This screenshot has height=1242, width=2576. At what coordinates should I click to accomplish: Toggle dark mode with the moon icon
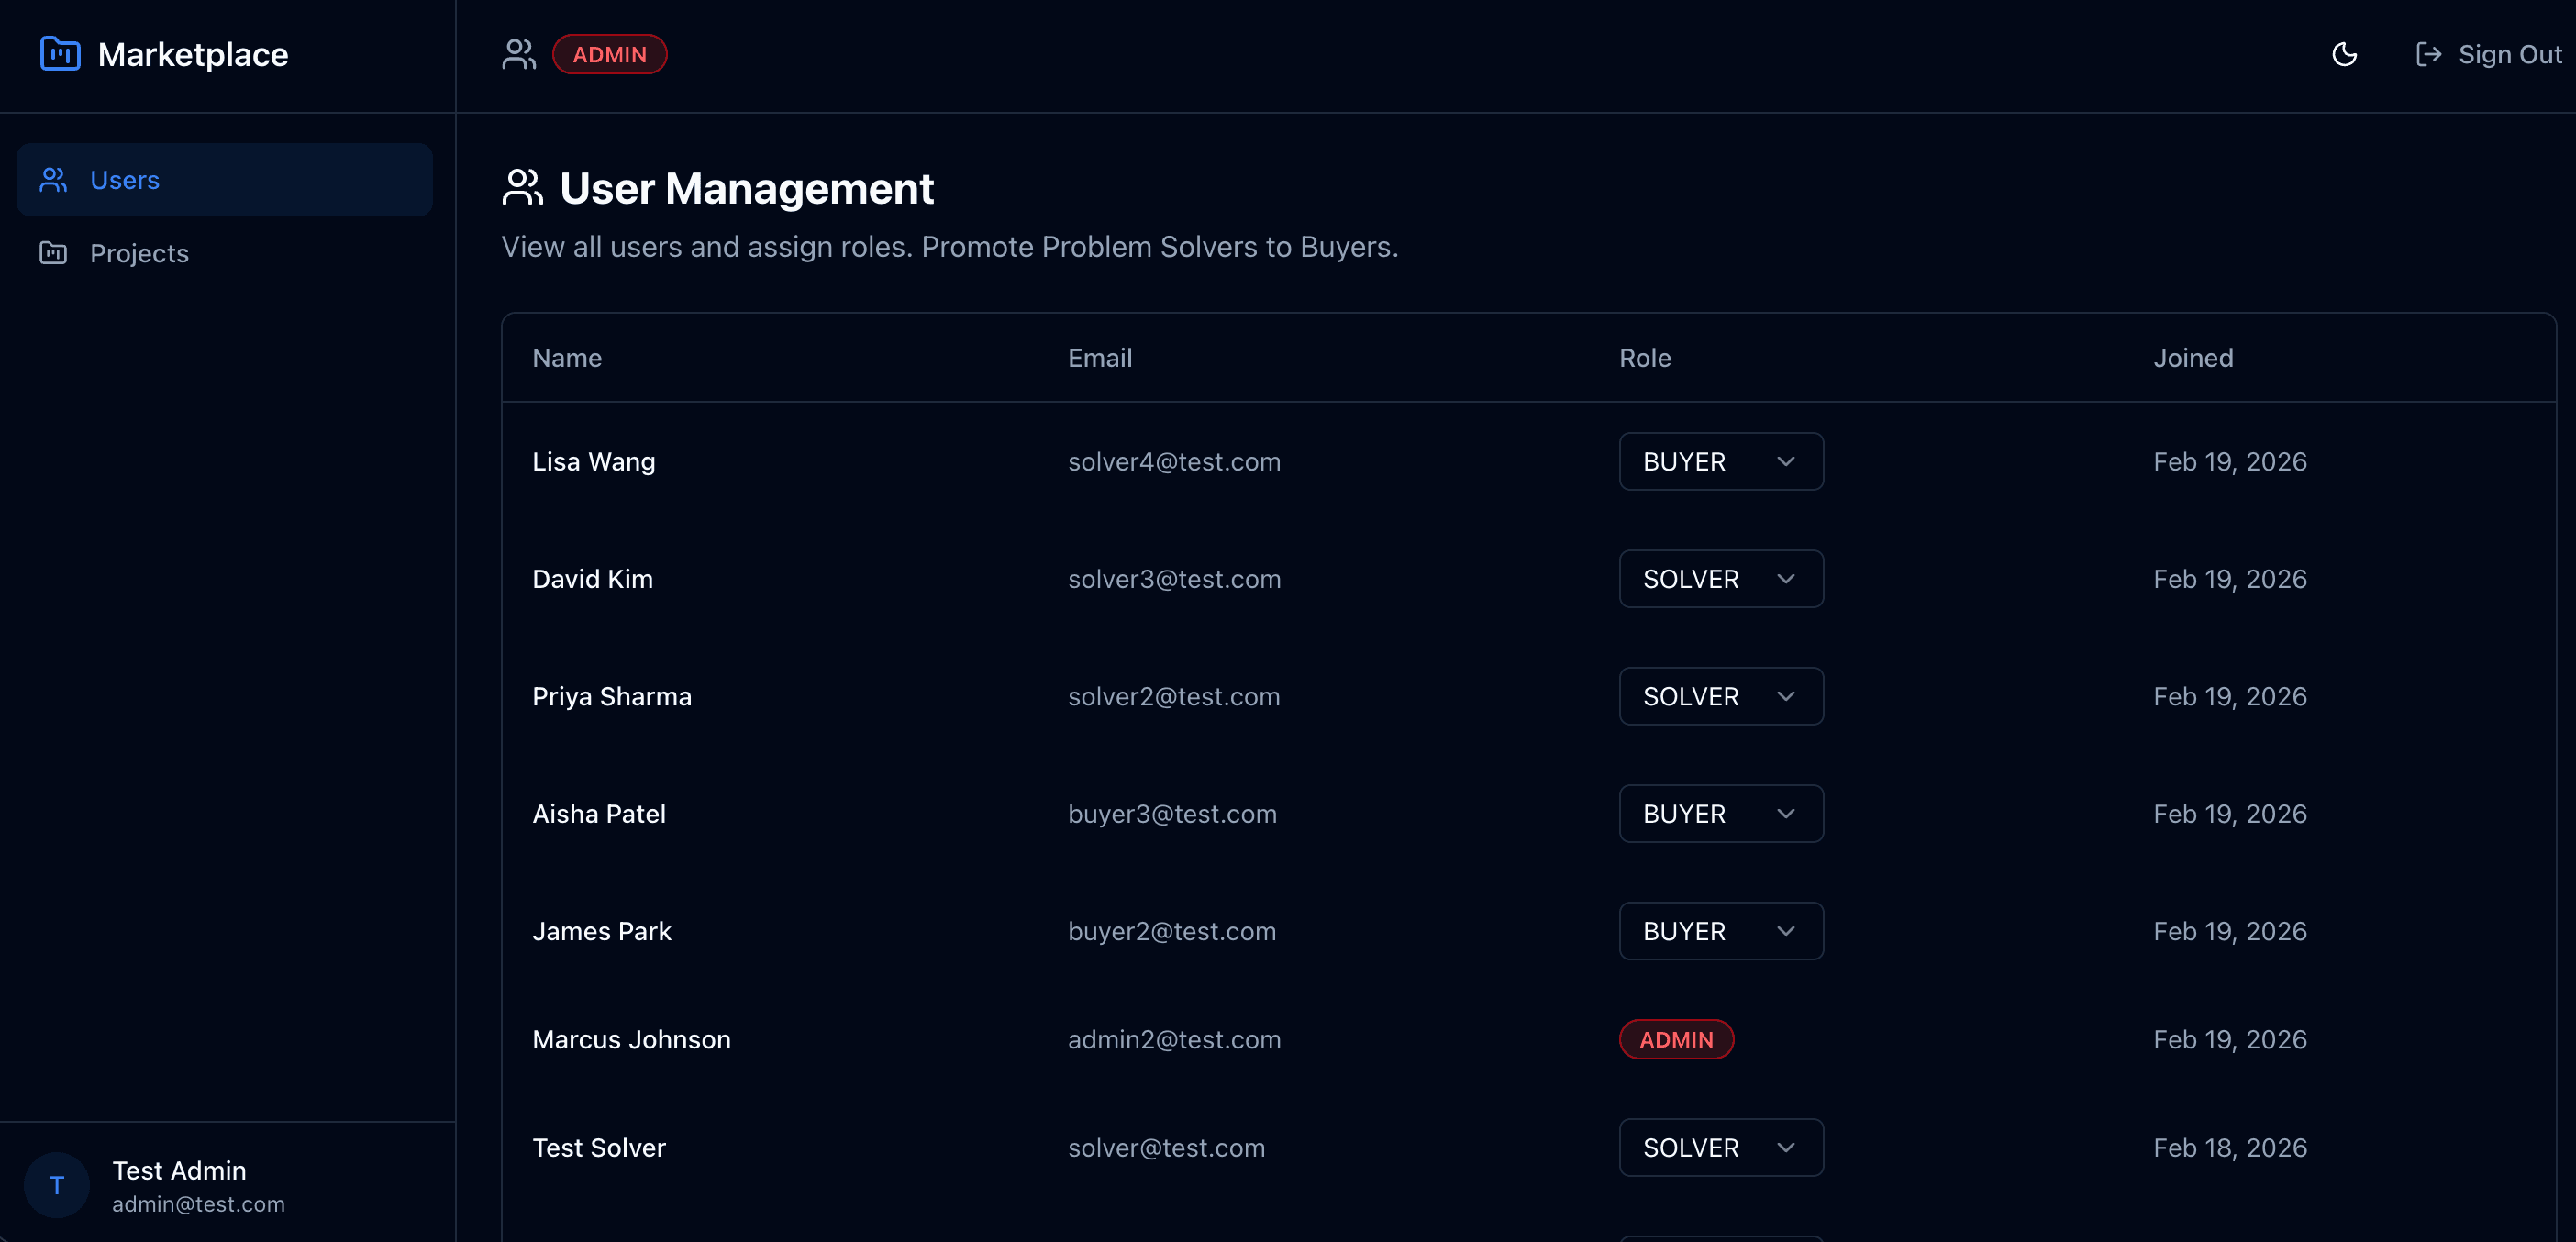click(2345, 54)
